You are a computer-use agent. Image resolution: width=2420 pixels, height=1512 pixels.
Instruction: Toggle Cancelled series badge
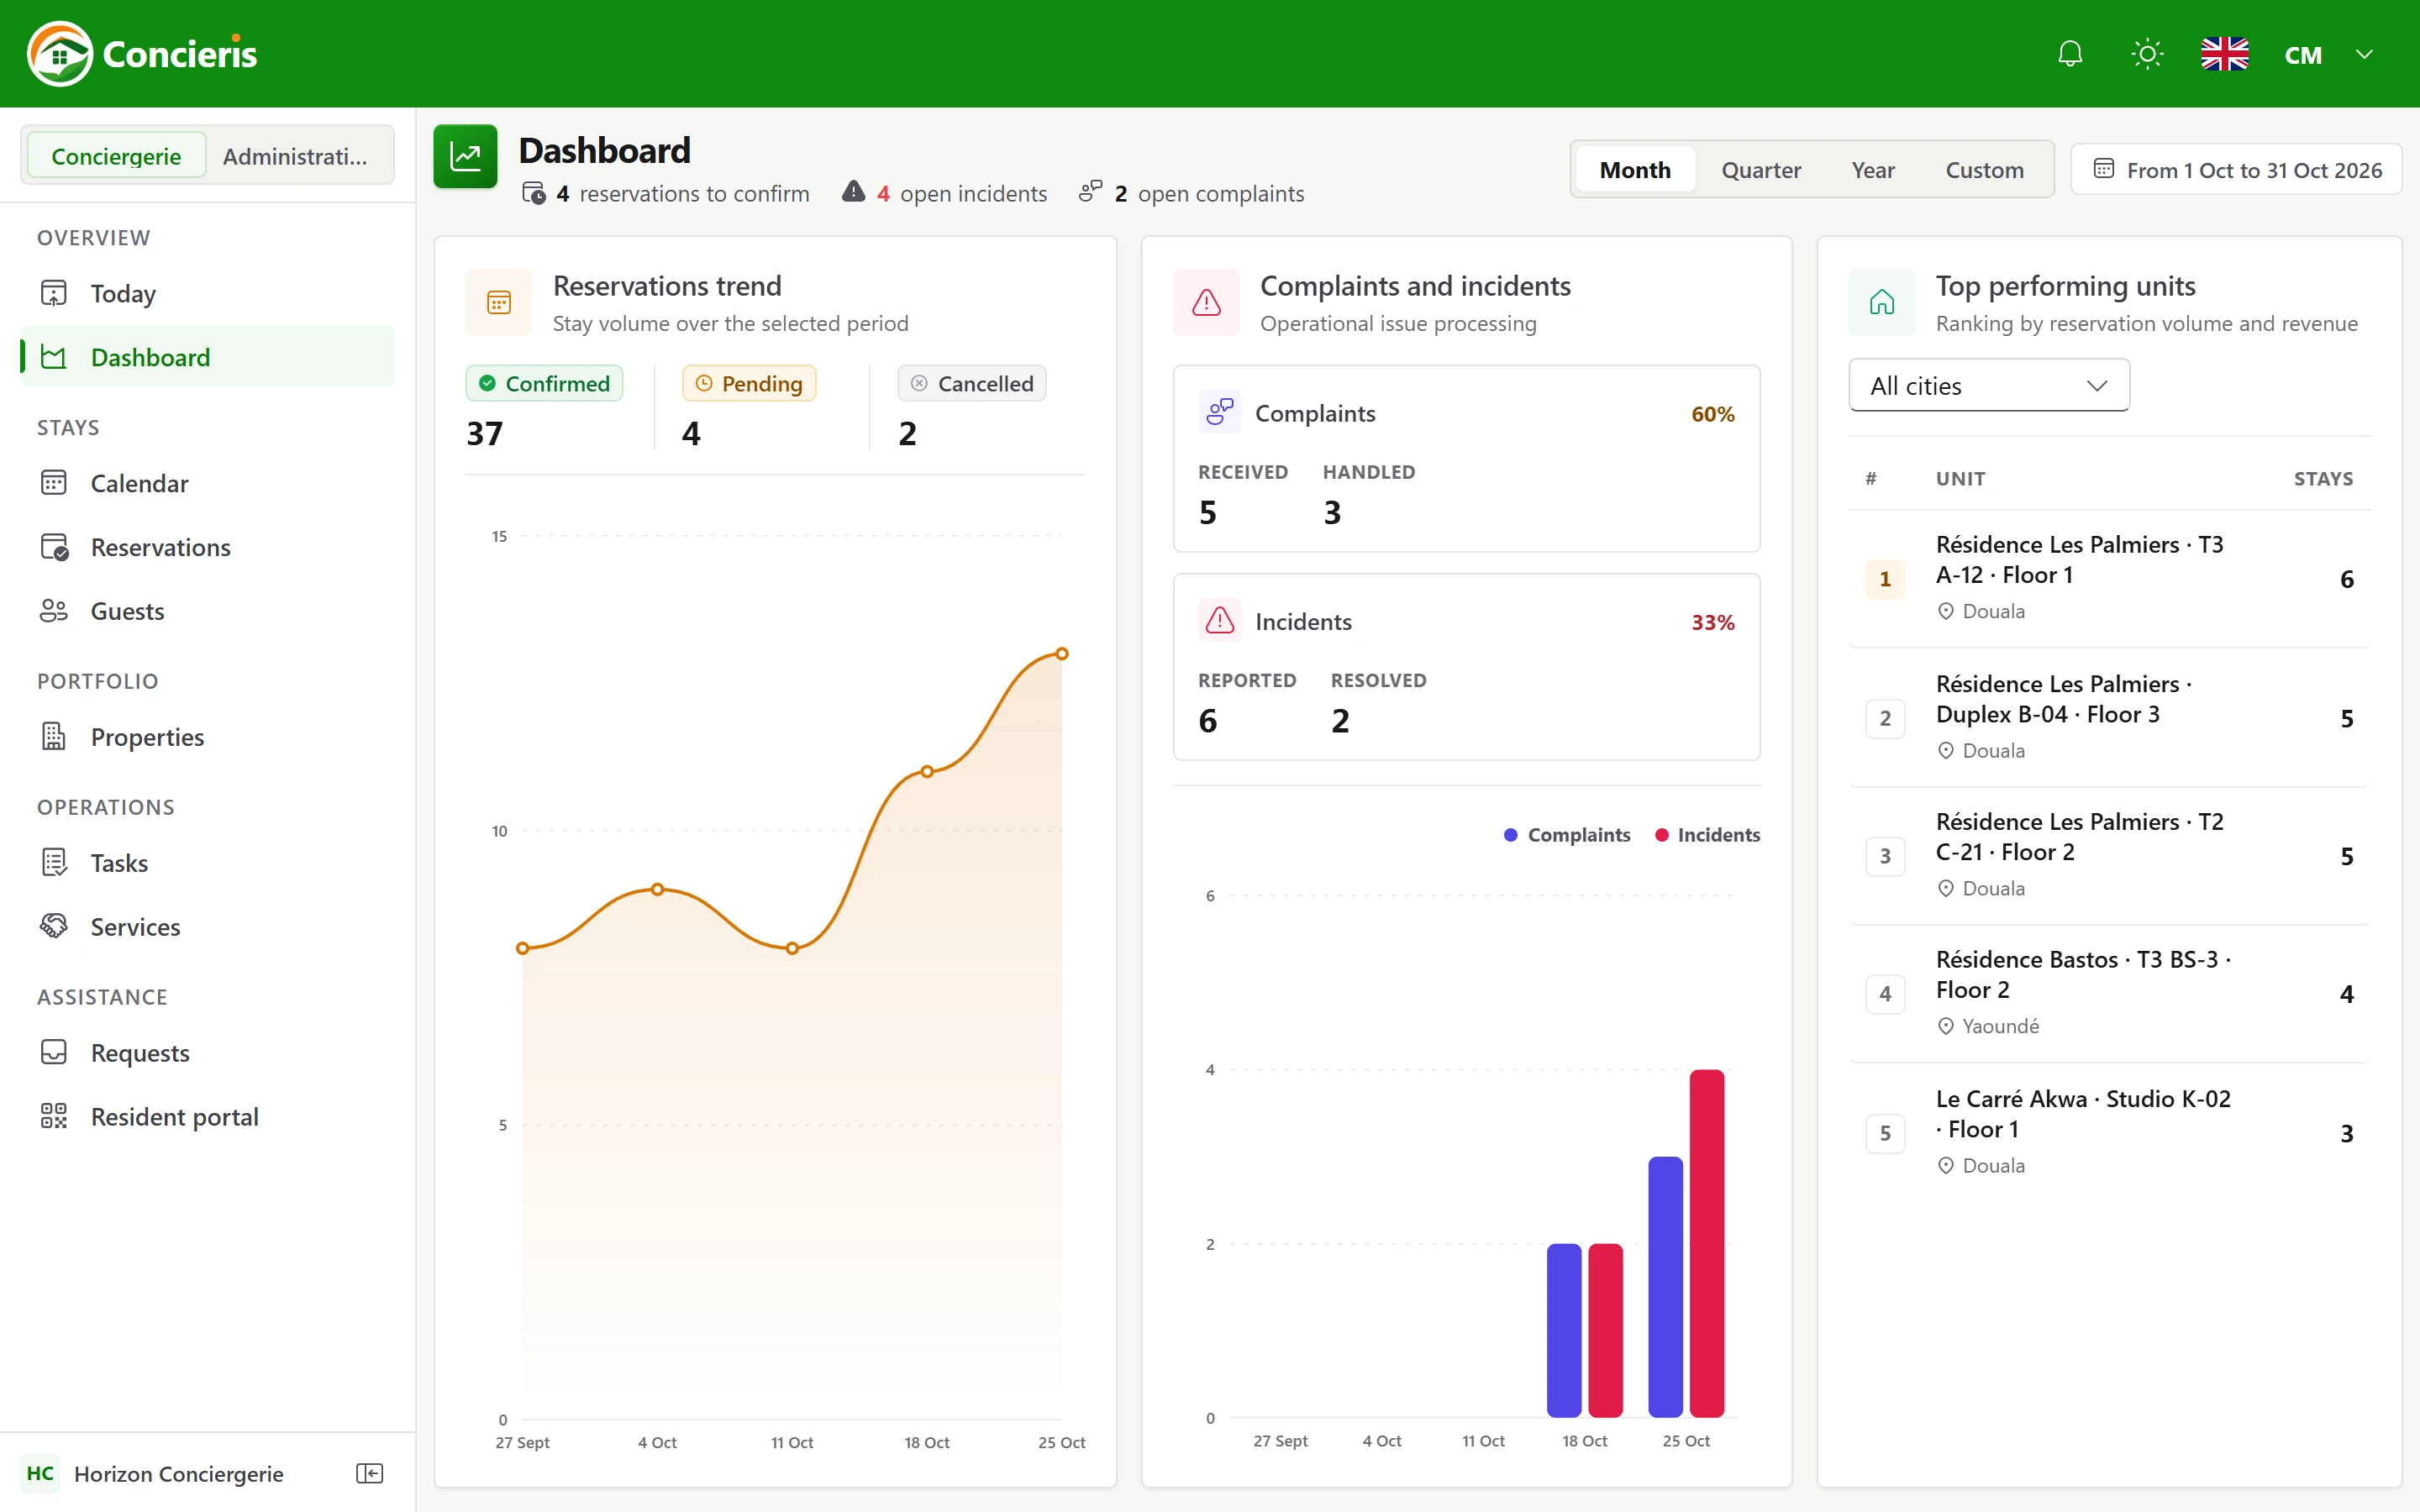coord(972,384)
